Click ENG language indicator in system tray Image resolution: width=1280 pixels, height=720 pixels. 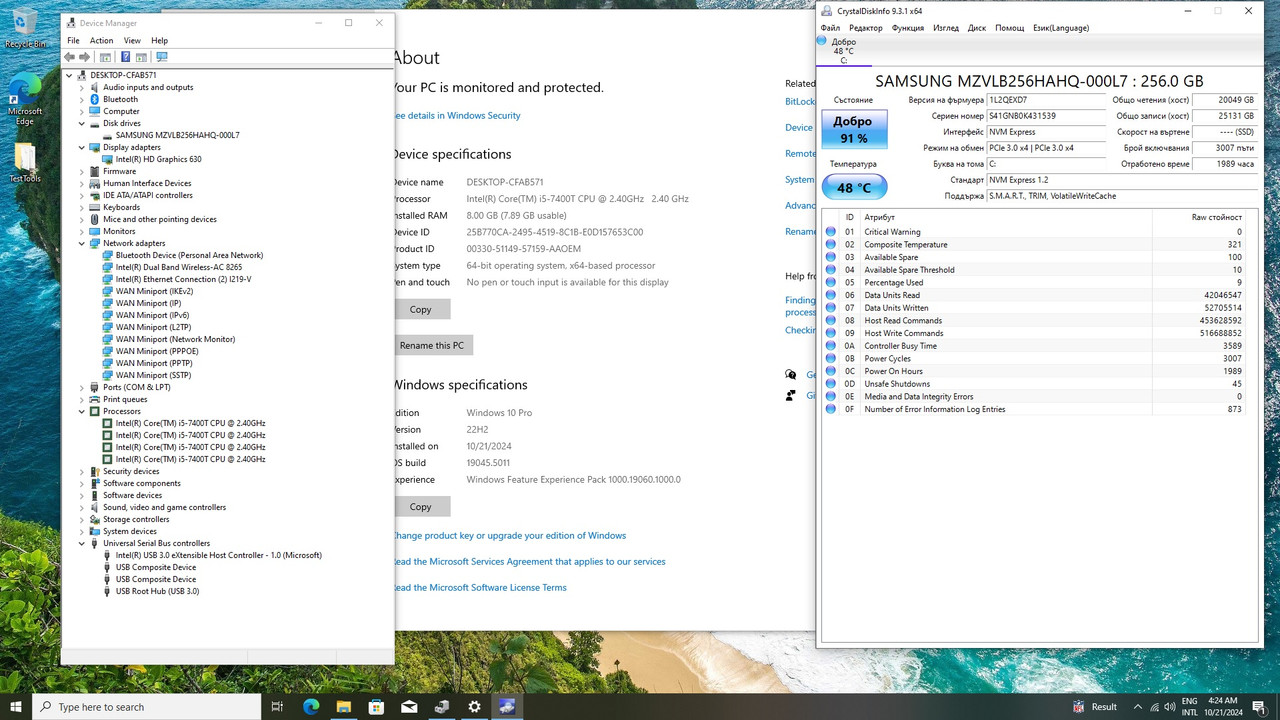tap(1189, 701)
